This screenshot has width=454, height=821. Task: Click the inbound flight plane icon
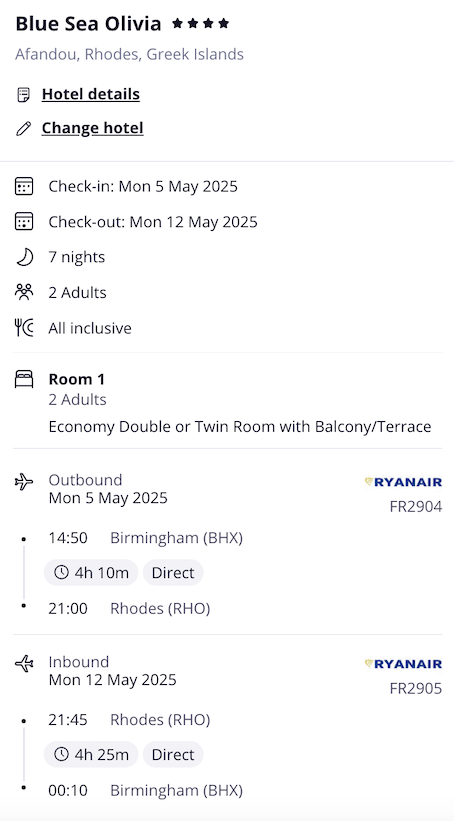[x=24, y=664]
